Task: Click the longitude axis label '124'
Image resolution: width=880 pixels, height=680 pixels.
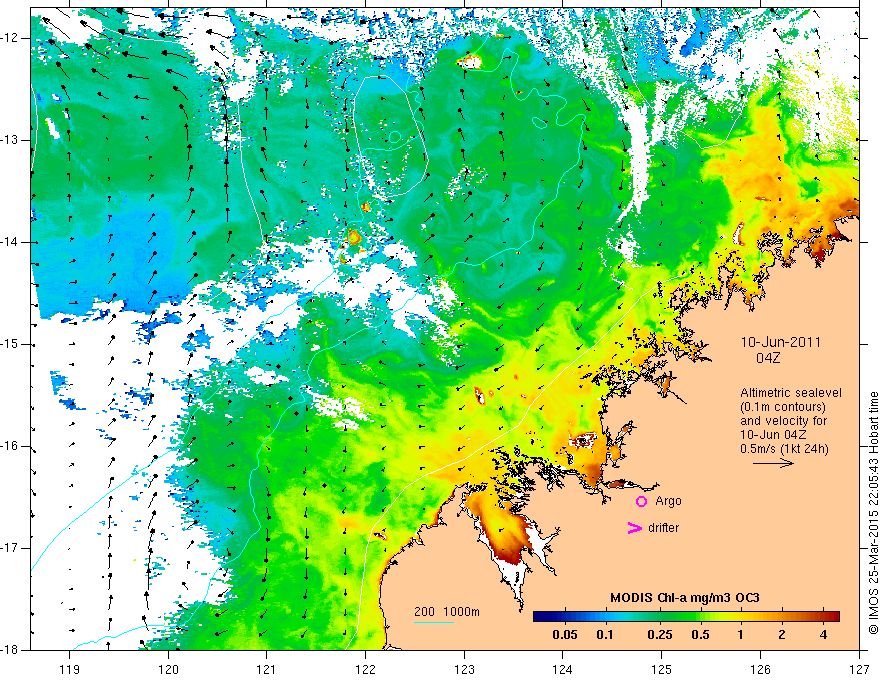Action: 563,670
